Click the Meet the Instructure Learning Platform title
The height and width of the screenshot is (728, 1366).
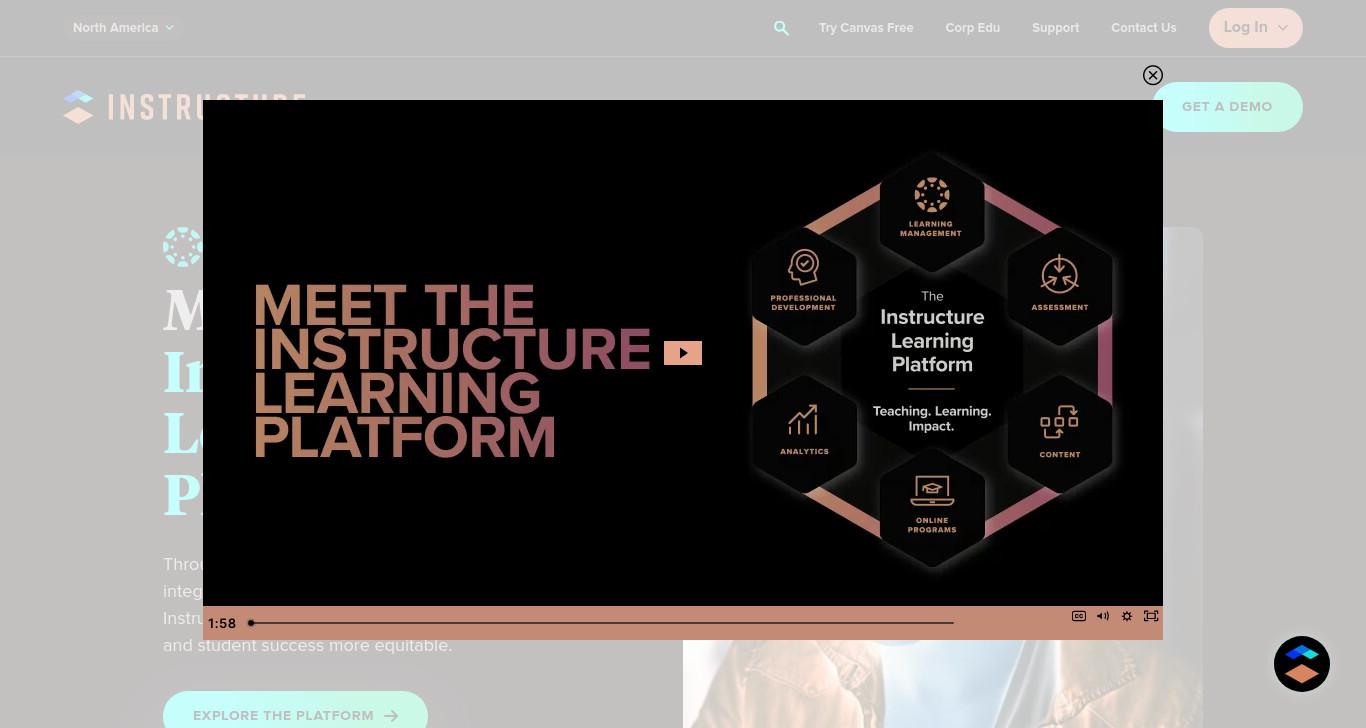coord(452,371)
